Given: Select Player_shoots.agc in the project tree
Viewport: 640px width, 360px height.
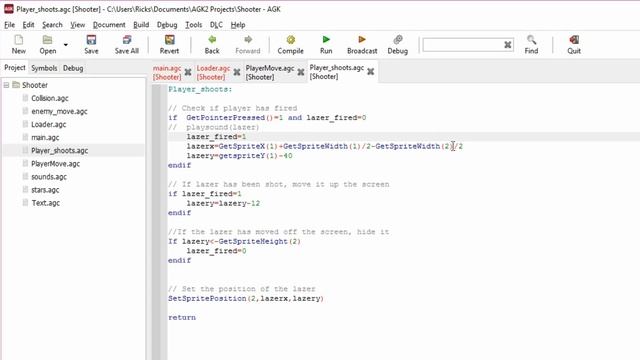Looking at the screenshot, I should [x=60, y=150].
